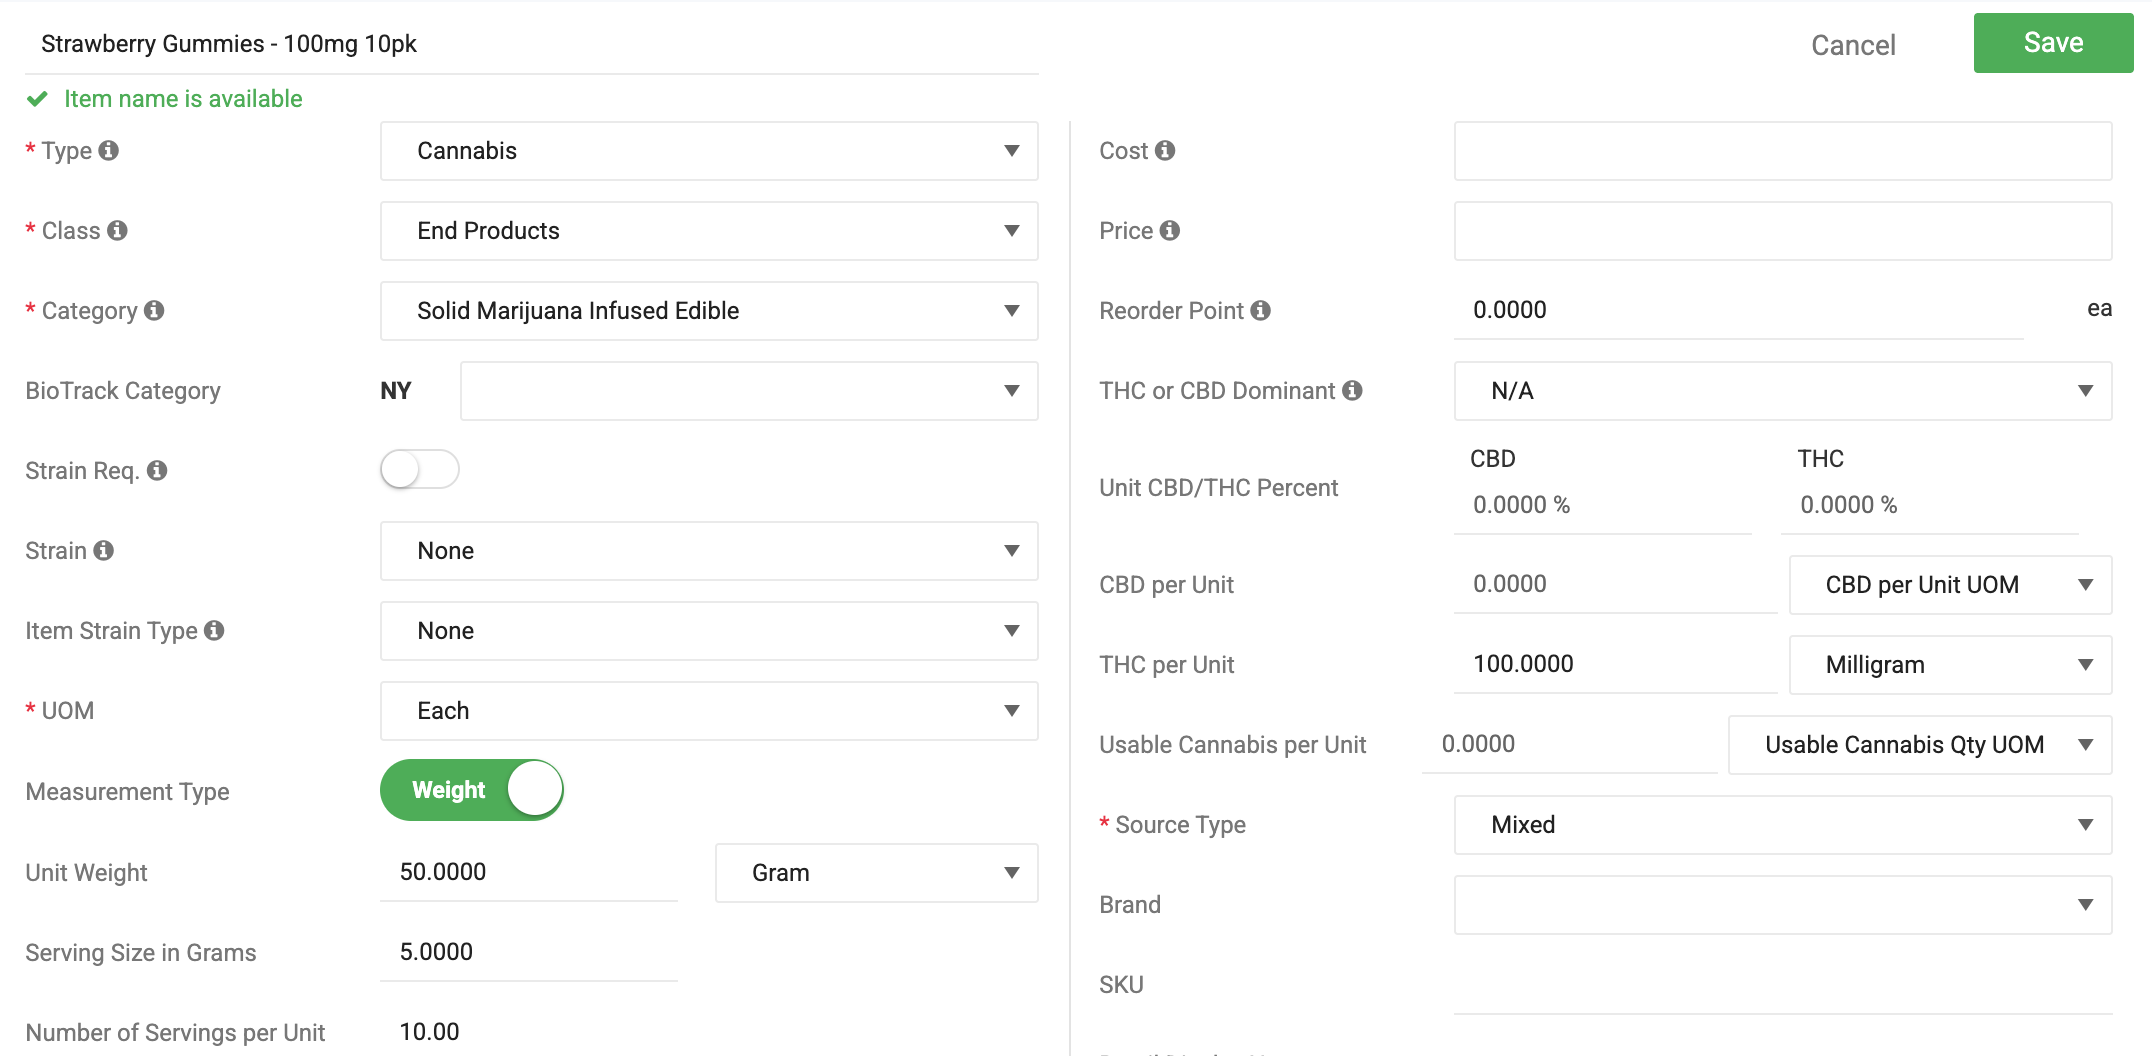The height and width of the screenshot is (1056, 2152).
Task: Click the Cost info icon
Action: [x=1165, y=150]
